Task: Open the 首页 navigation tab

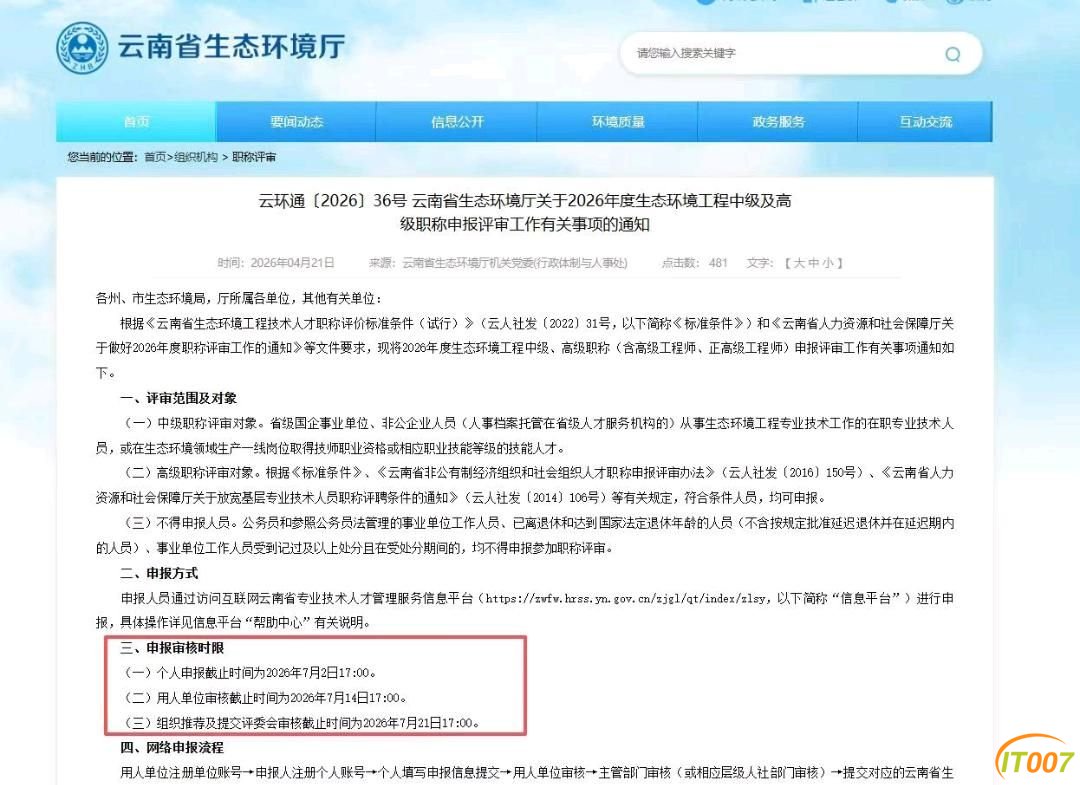Action: (x=136, y=122)
